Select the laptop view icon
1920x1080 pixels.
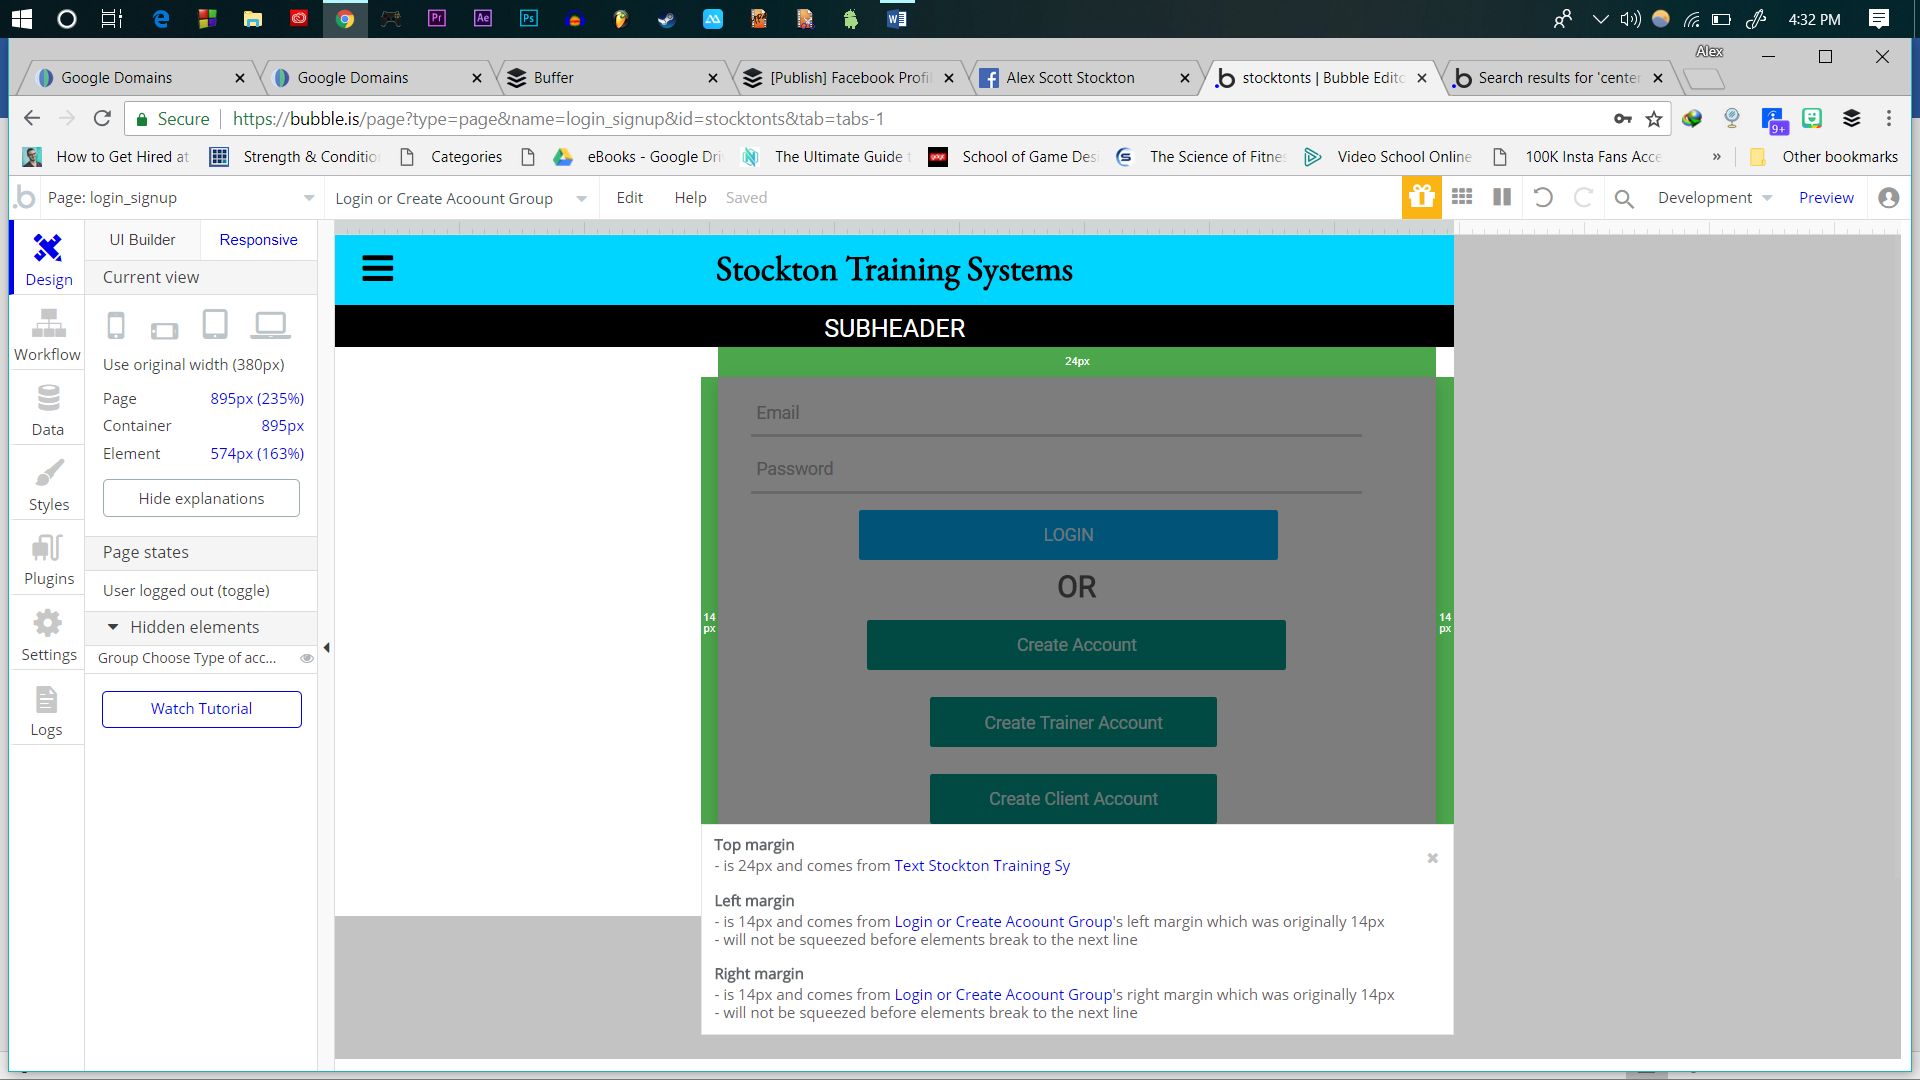(270, 325)
